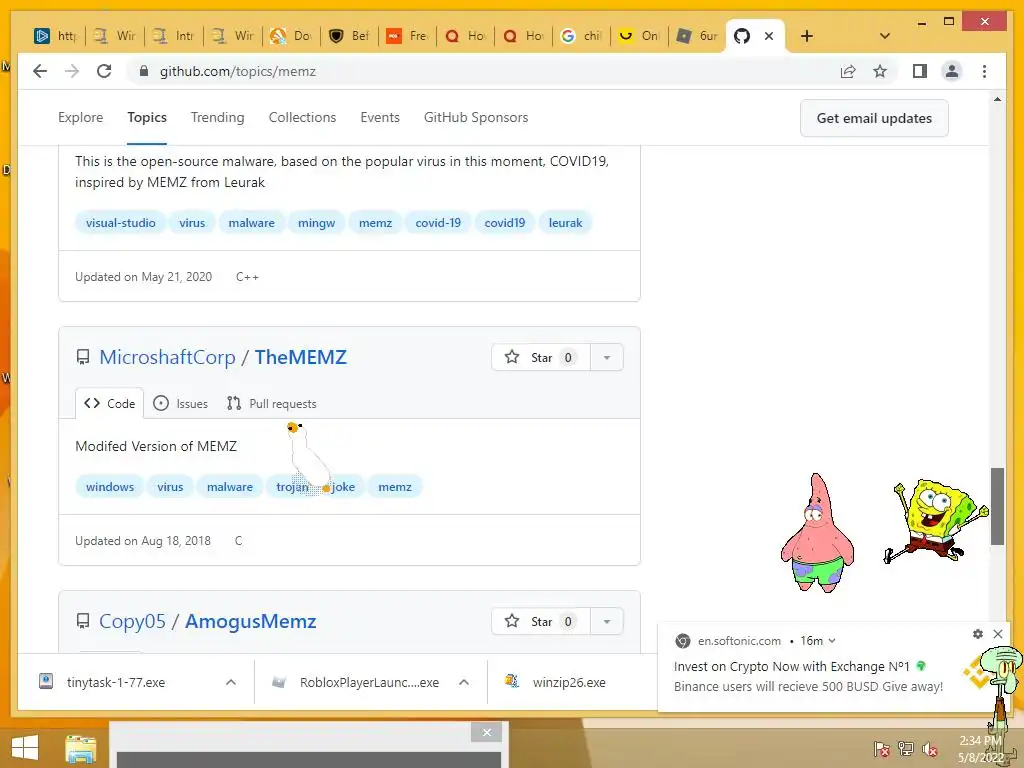Reload the page with the refresh icon
The width and height of the screenshot is (1024, 768).
[104, 71]
